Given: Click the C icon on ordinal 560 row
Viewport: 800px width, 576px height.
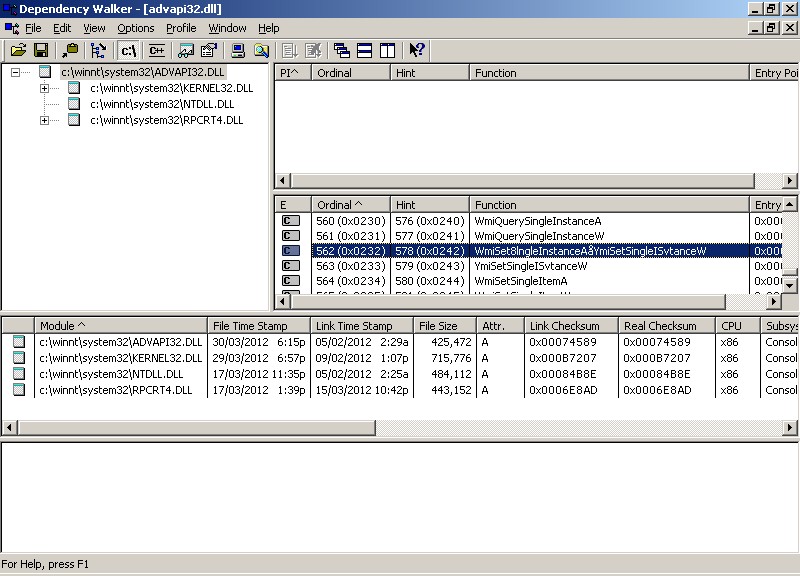Looking at the screenshot, I should (x=291, y=221).
